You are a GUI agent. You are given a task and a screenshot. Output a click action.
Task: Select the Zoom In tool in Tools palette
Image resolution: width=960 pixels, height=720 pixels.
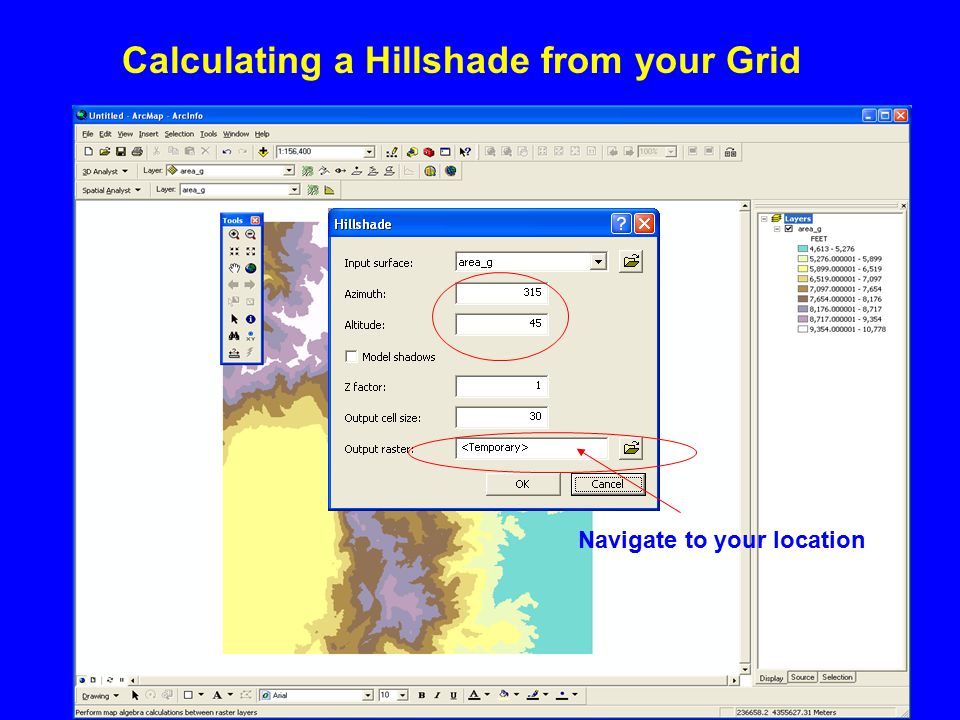234,234
